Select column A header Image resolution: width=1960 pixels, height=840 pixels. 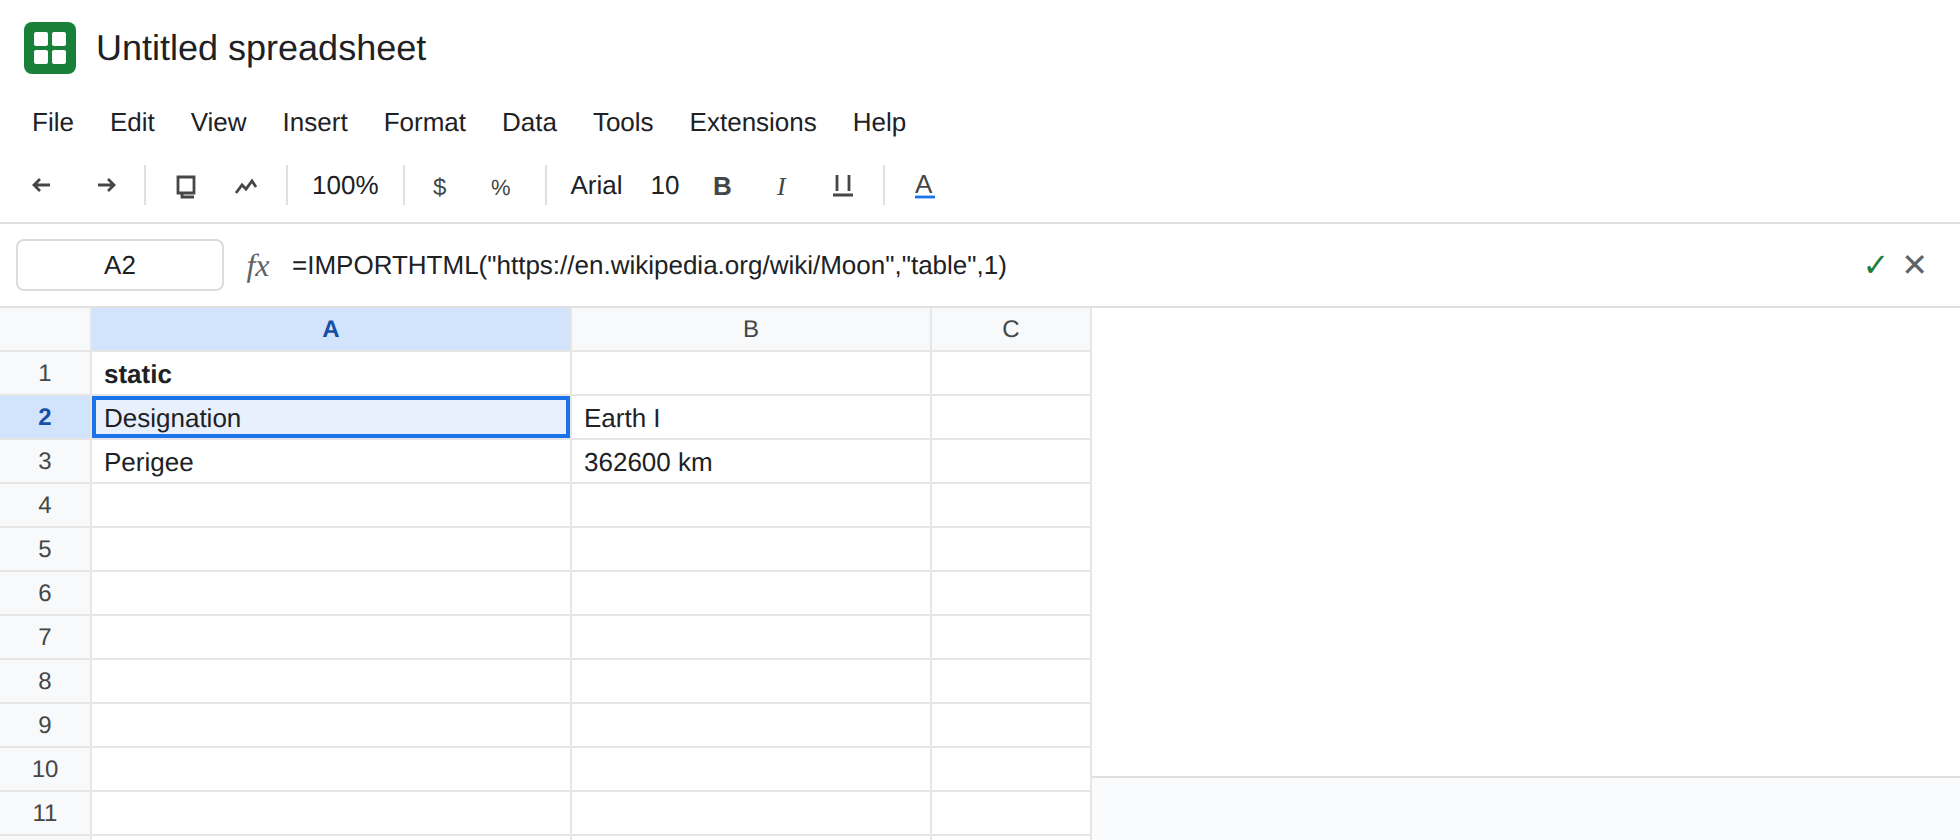click(x=331, y=329)
